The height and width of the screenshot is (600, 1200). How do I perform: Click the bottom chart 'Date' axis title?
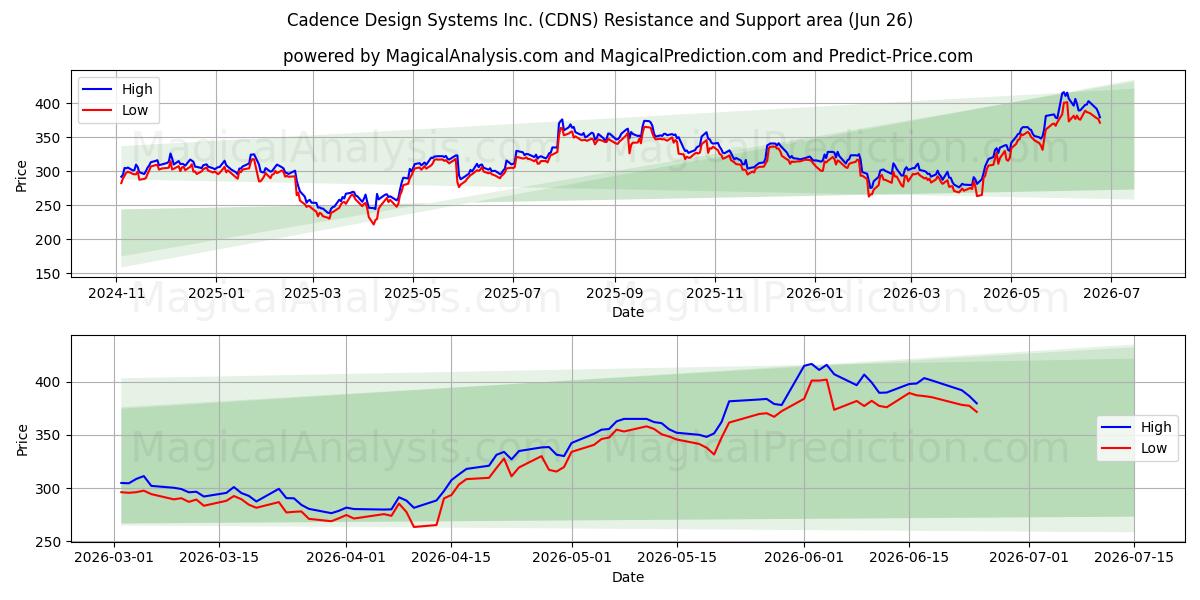pyautogui.click(x=628, y=577)
